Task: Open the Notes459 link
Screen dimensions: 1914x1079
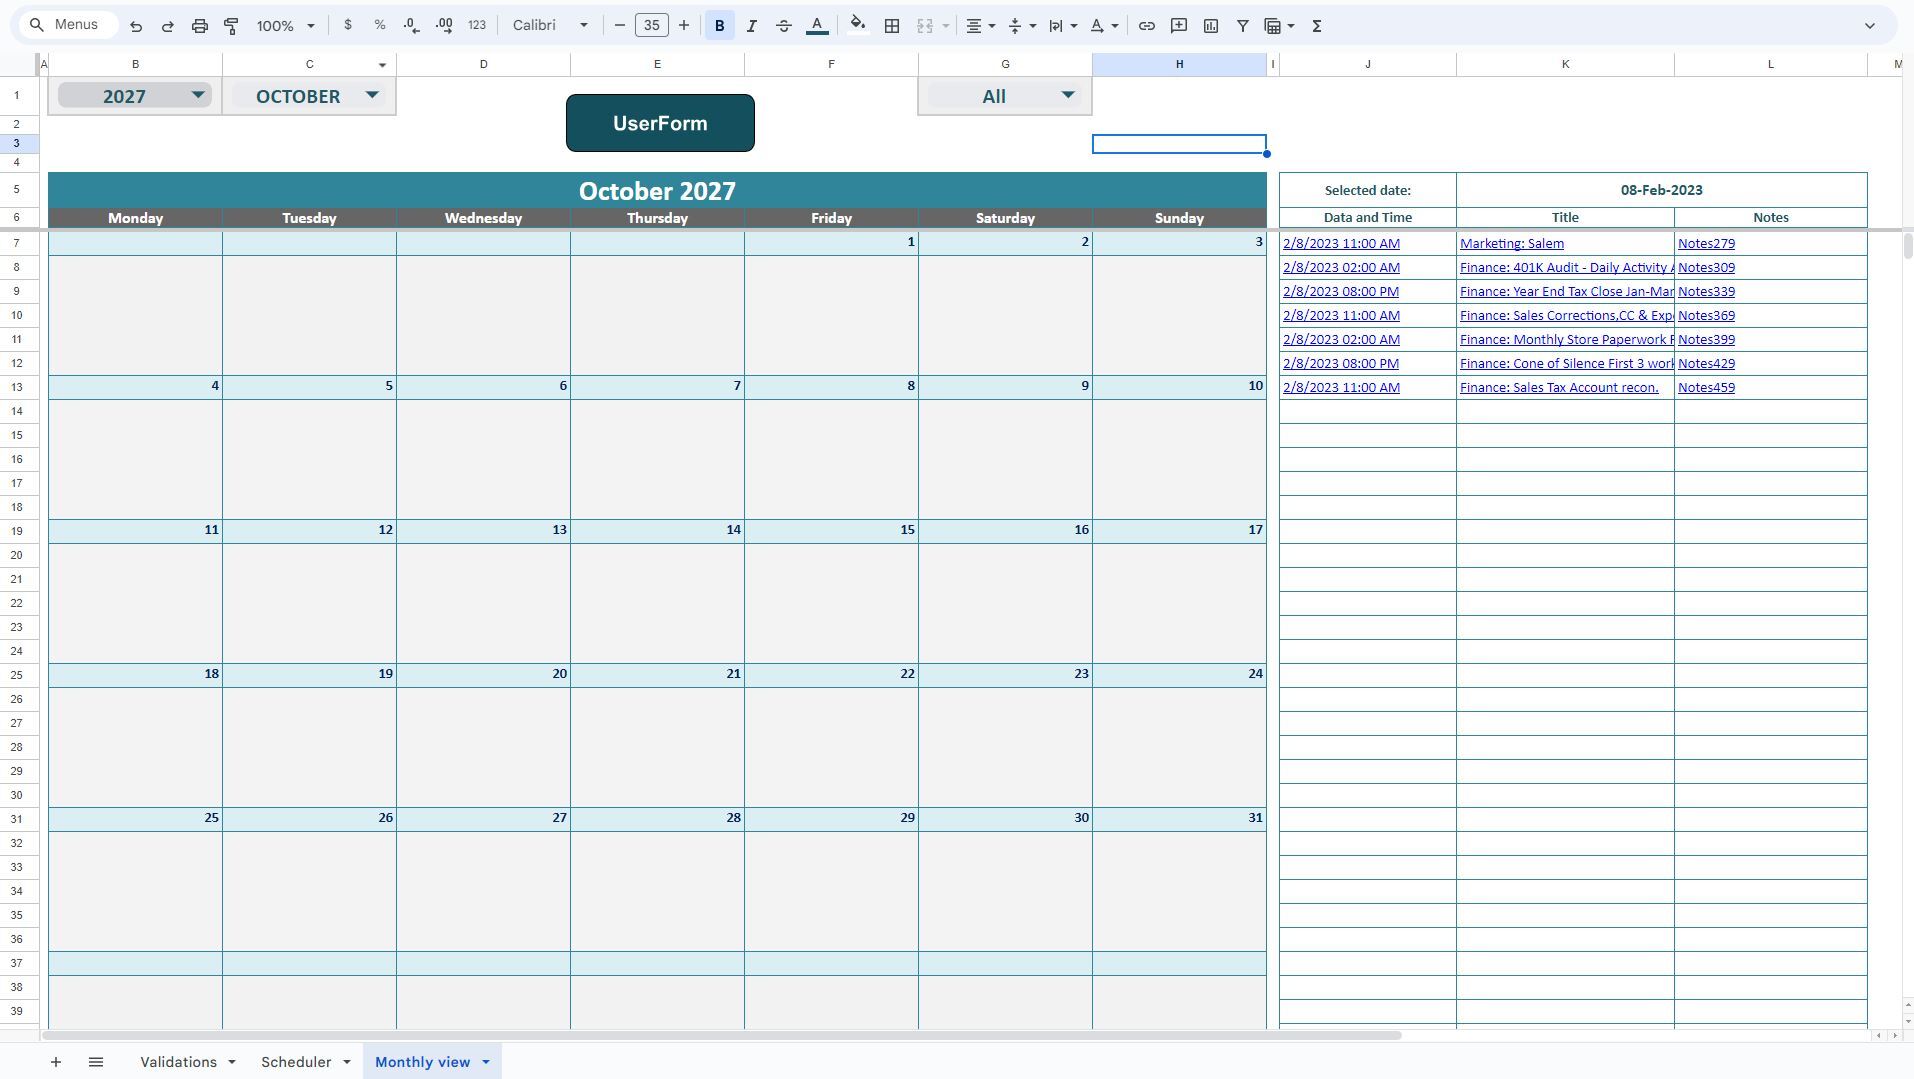Action: click(x=1706, y=387)
